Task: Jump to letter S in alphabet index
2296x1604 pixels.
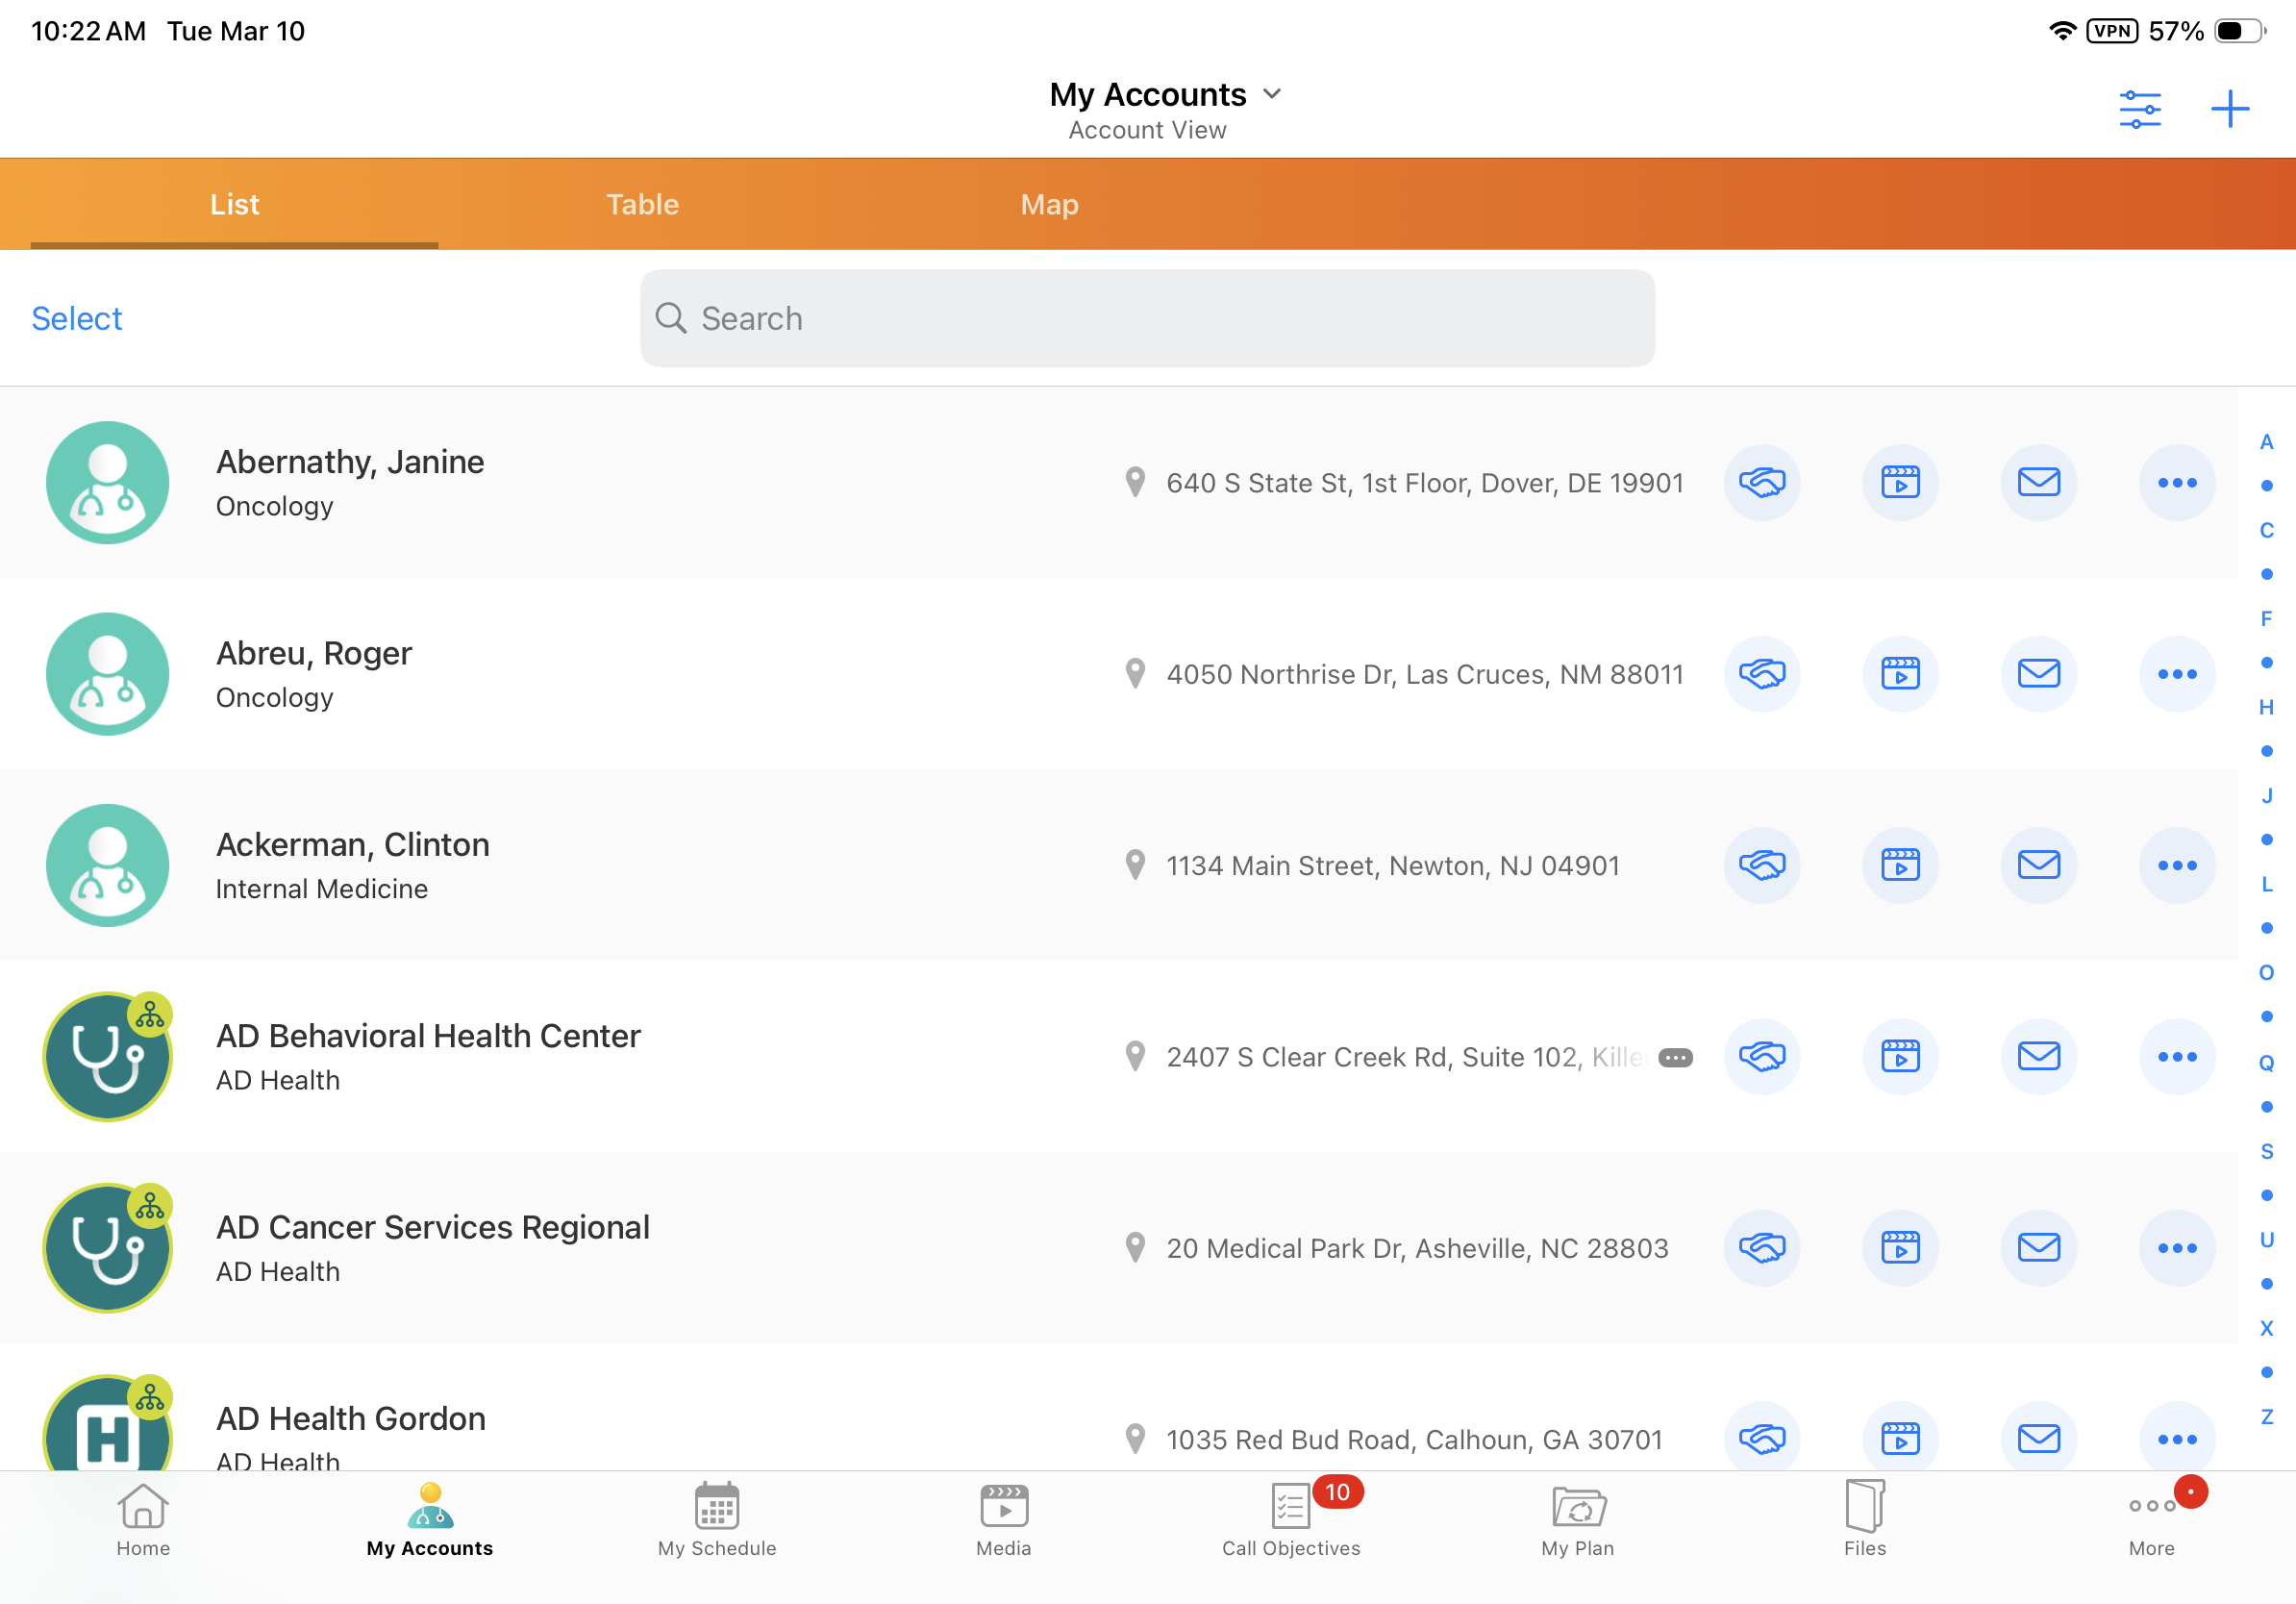Action: point(2266,1151)
